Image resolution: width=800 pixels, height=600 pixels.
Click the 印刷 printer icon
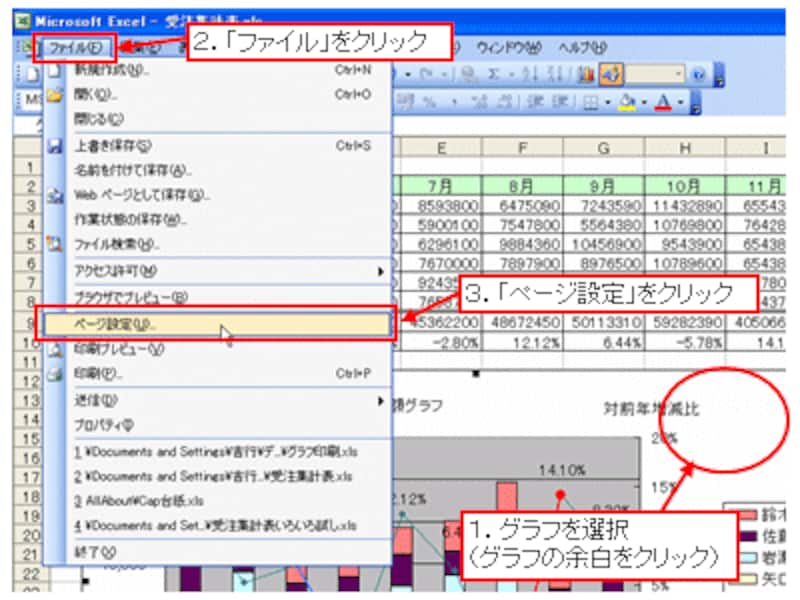point(56,374)
